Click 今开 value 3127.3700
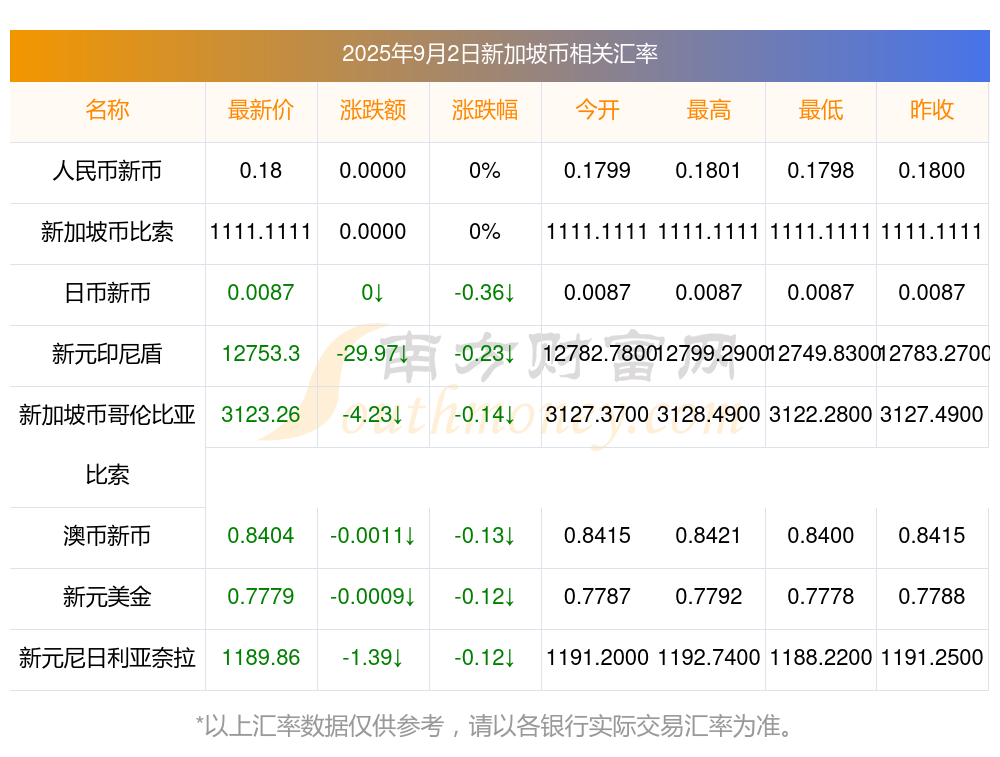Viewport: 1000px width, 757px height. tap(597, 415)
